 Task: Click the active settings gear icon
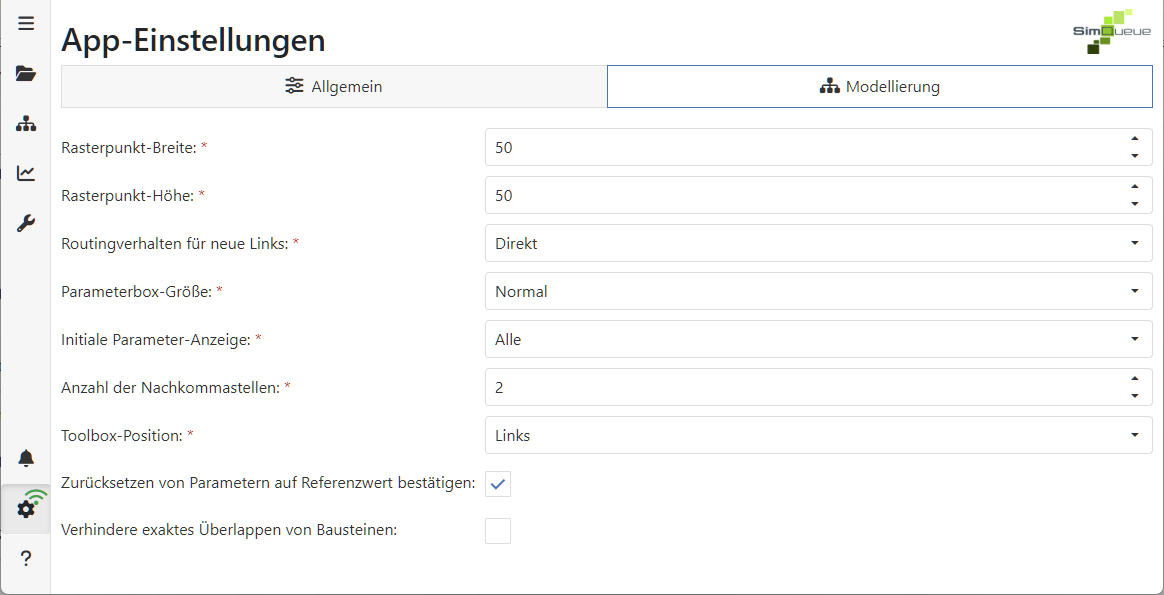pos(24,508)
